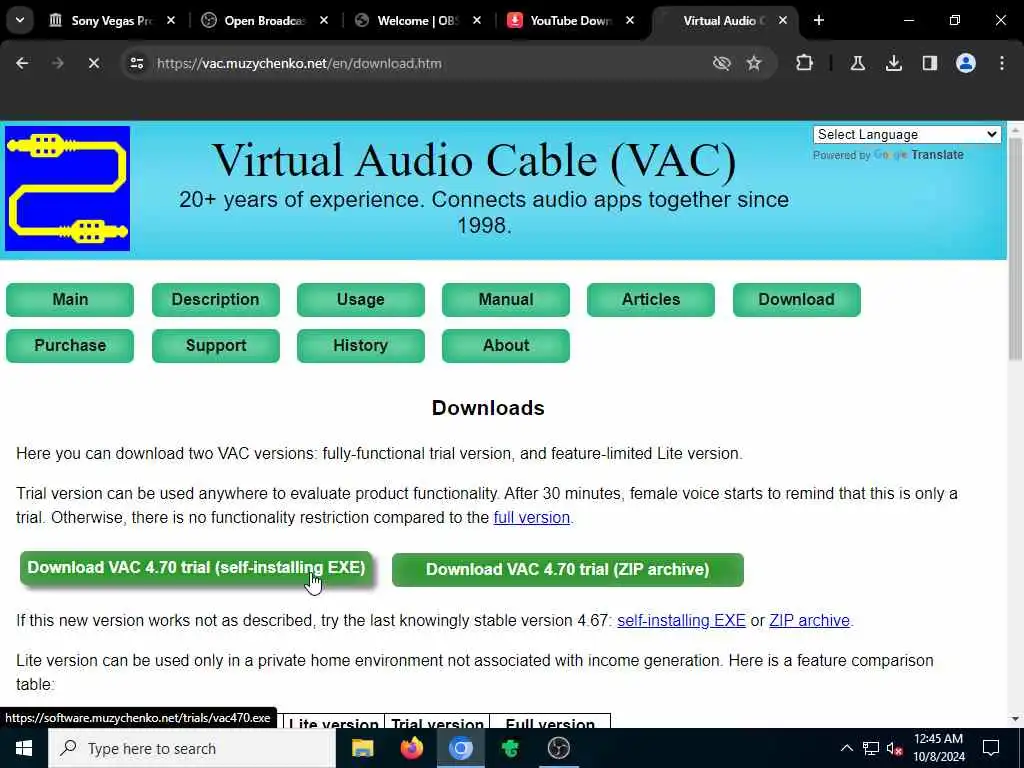Close the Virtual Audio Cable tab
This screenshot has height=768, width=1024.
tap(783, 21)
